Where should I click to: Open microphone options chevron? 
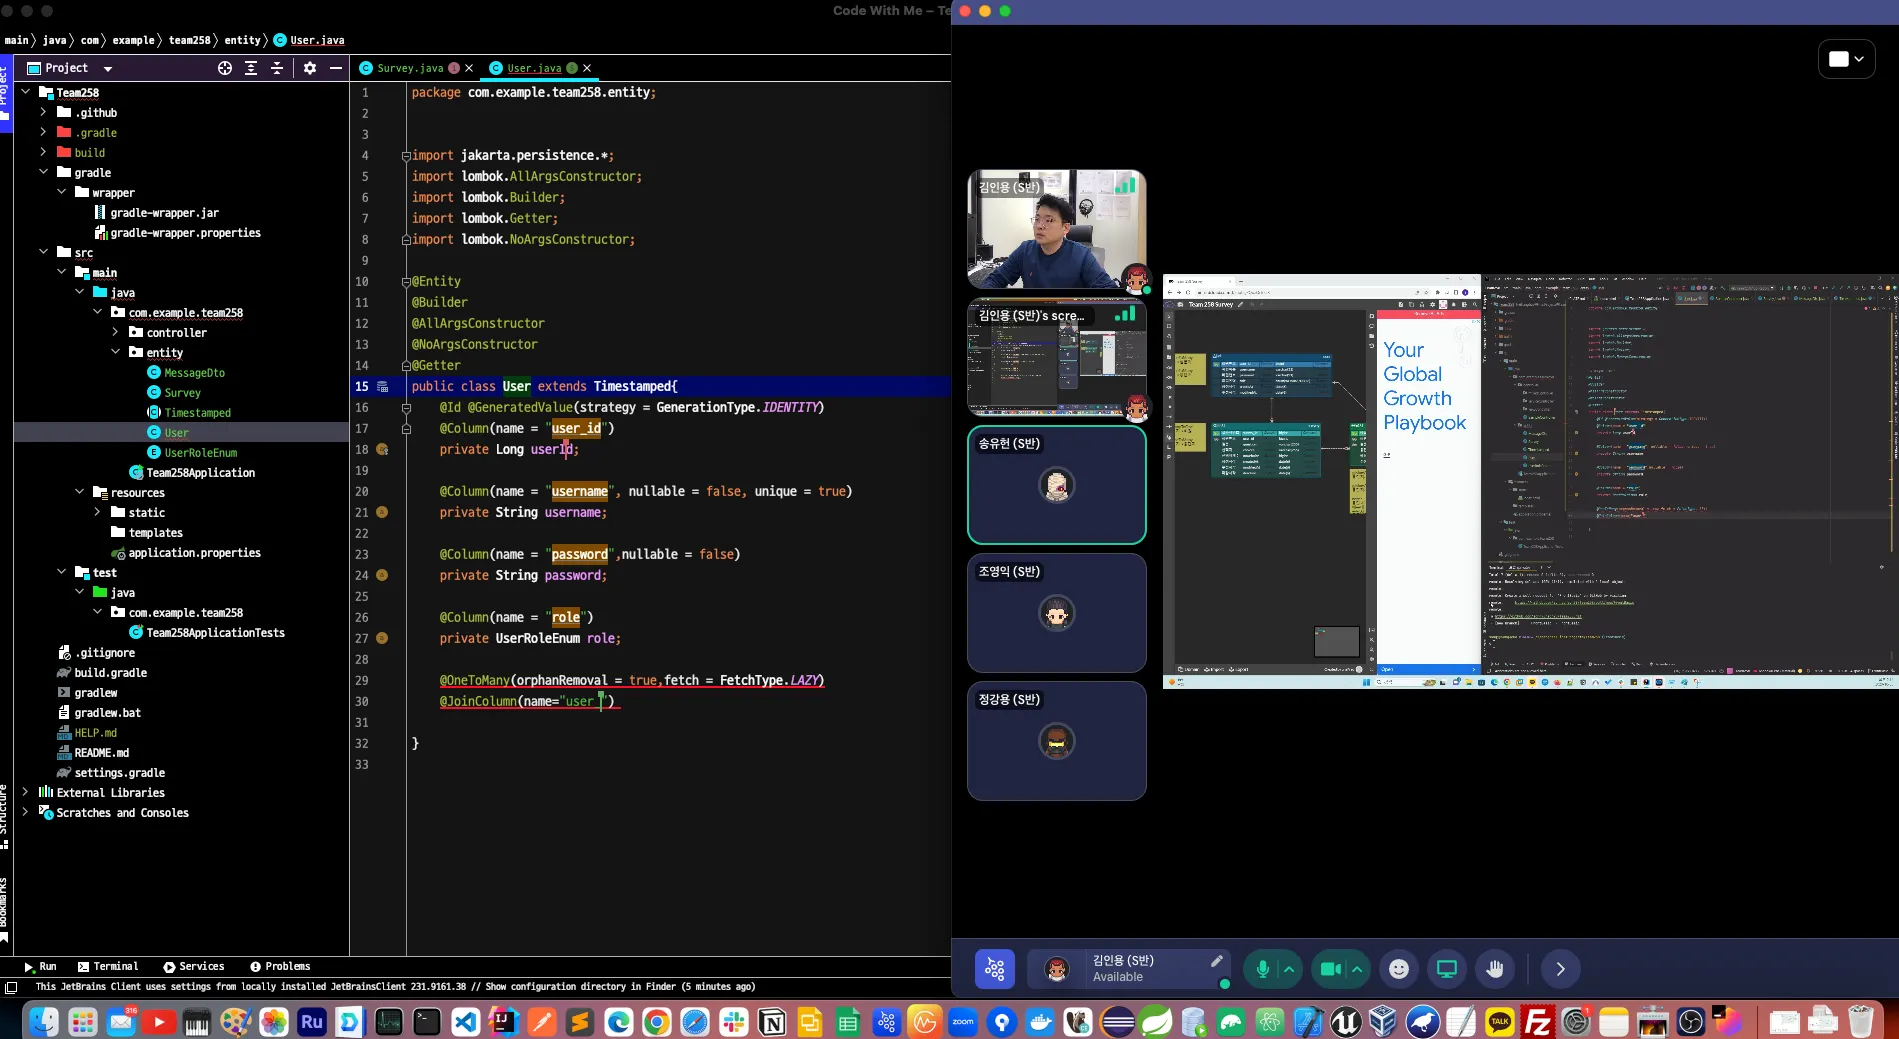1289,969
